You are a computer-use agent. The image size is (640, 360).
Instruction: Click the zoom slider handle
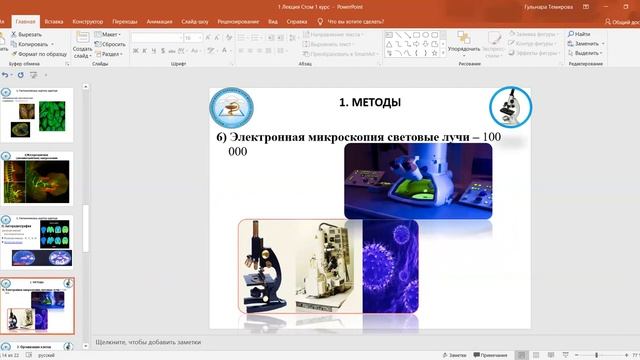596,355
